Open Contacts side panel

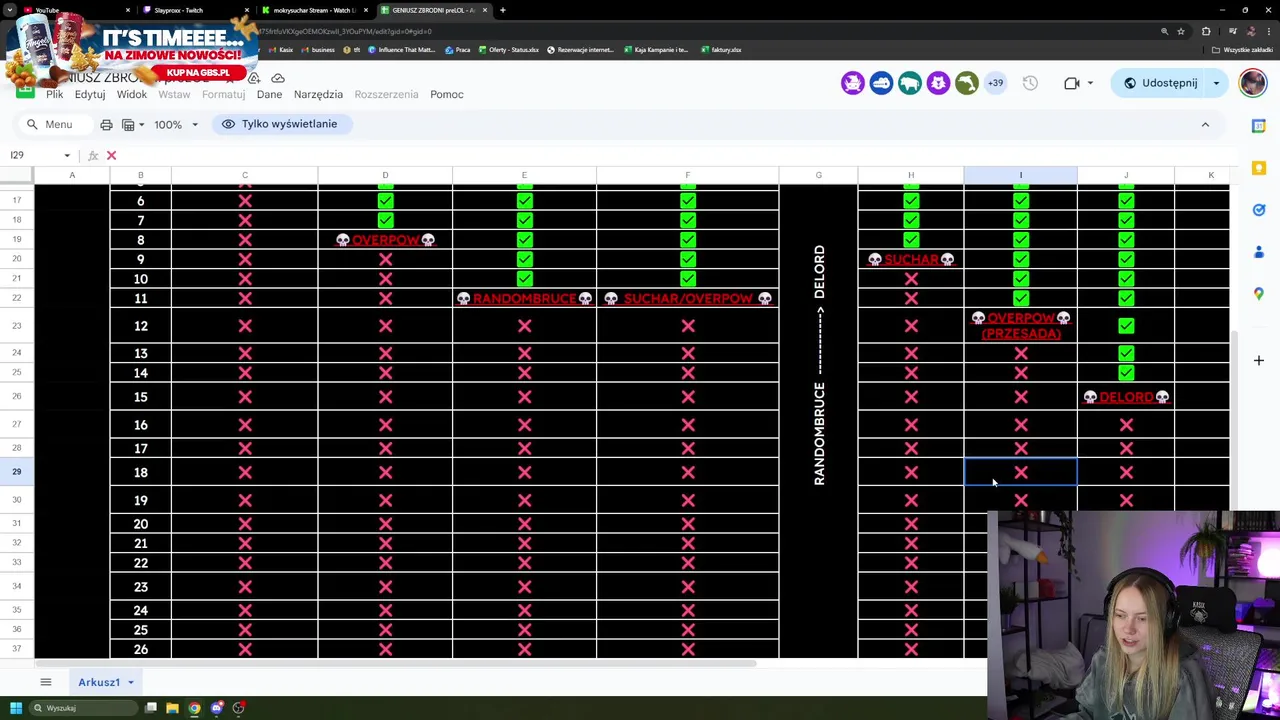point(1259,251)
